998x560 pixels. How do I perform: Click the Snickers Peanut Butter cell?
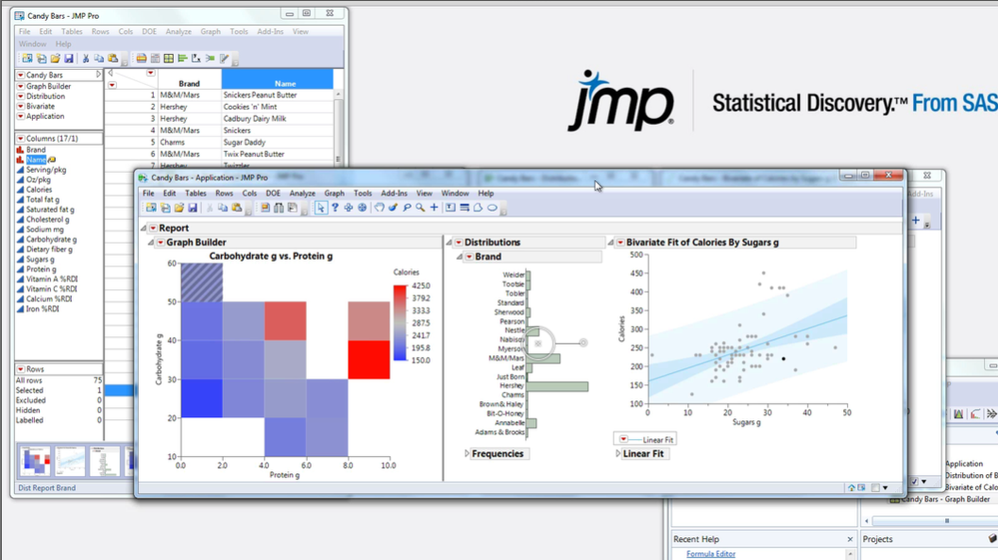pyautogui.click(x=277, y=95)
